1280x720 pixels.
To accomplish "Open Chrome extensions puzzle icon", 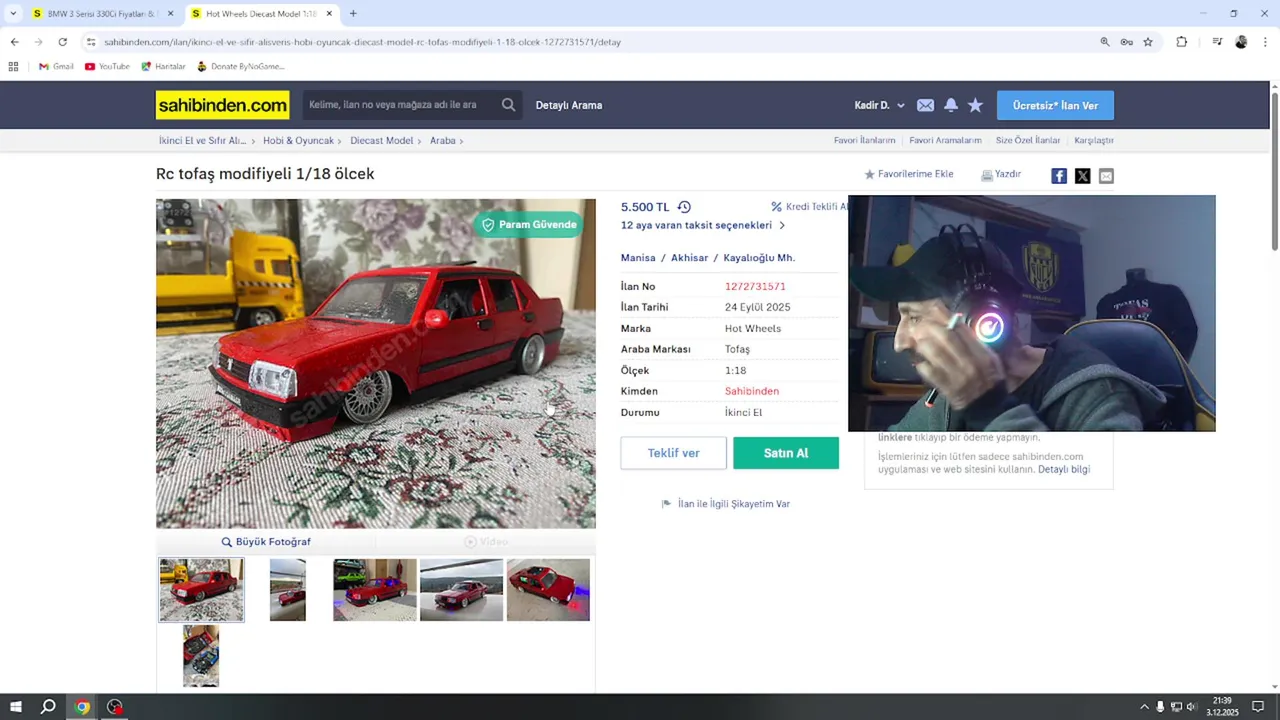I will (1182, 42).
